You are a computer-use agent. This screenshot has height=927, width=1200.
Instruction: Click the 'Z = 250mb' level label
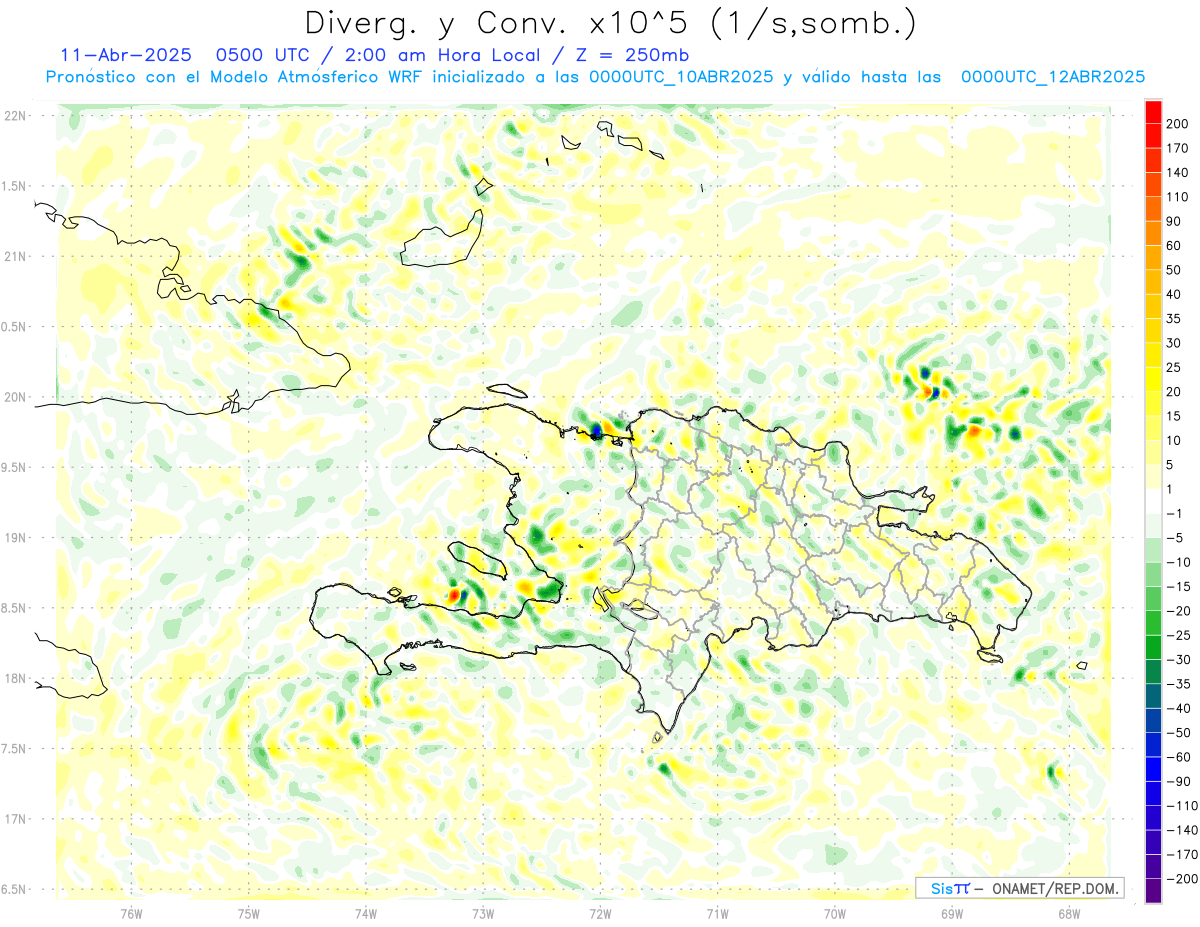point(630,54)
